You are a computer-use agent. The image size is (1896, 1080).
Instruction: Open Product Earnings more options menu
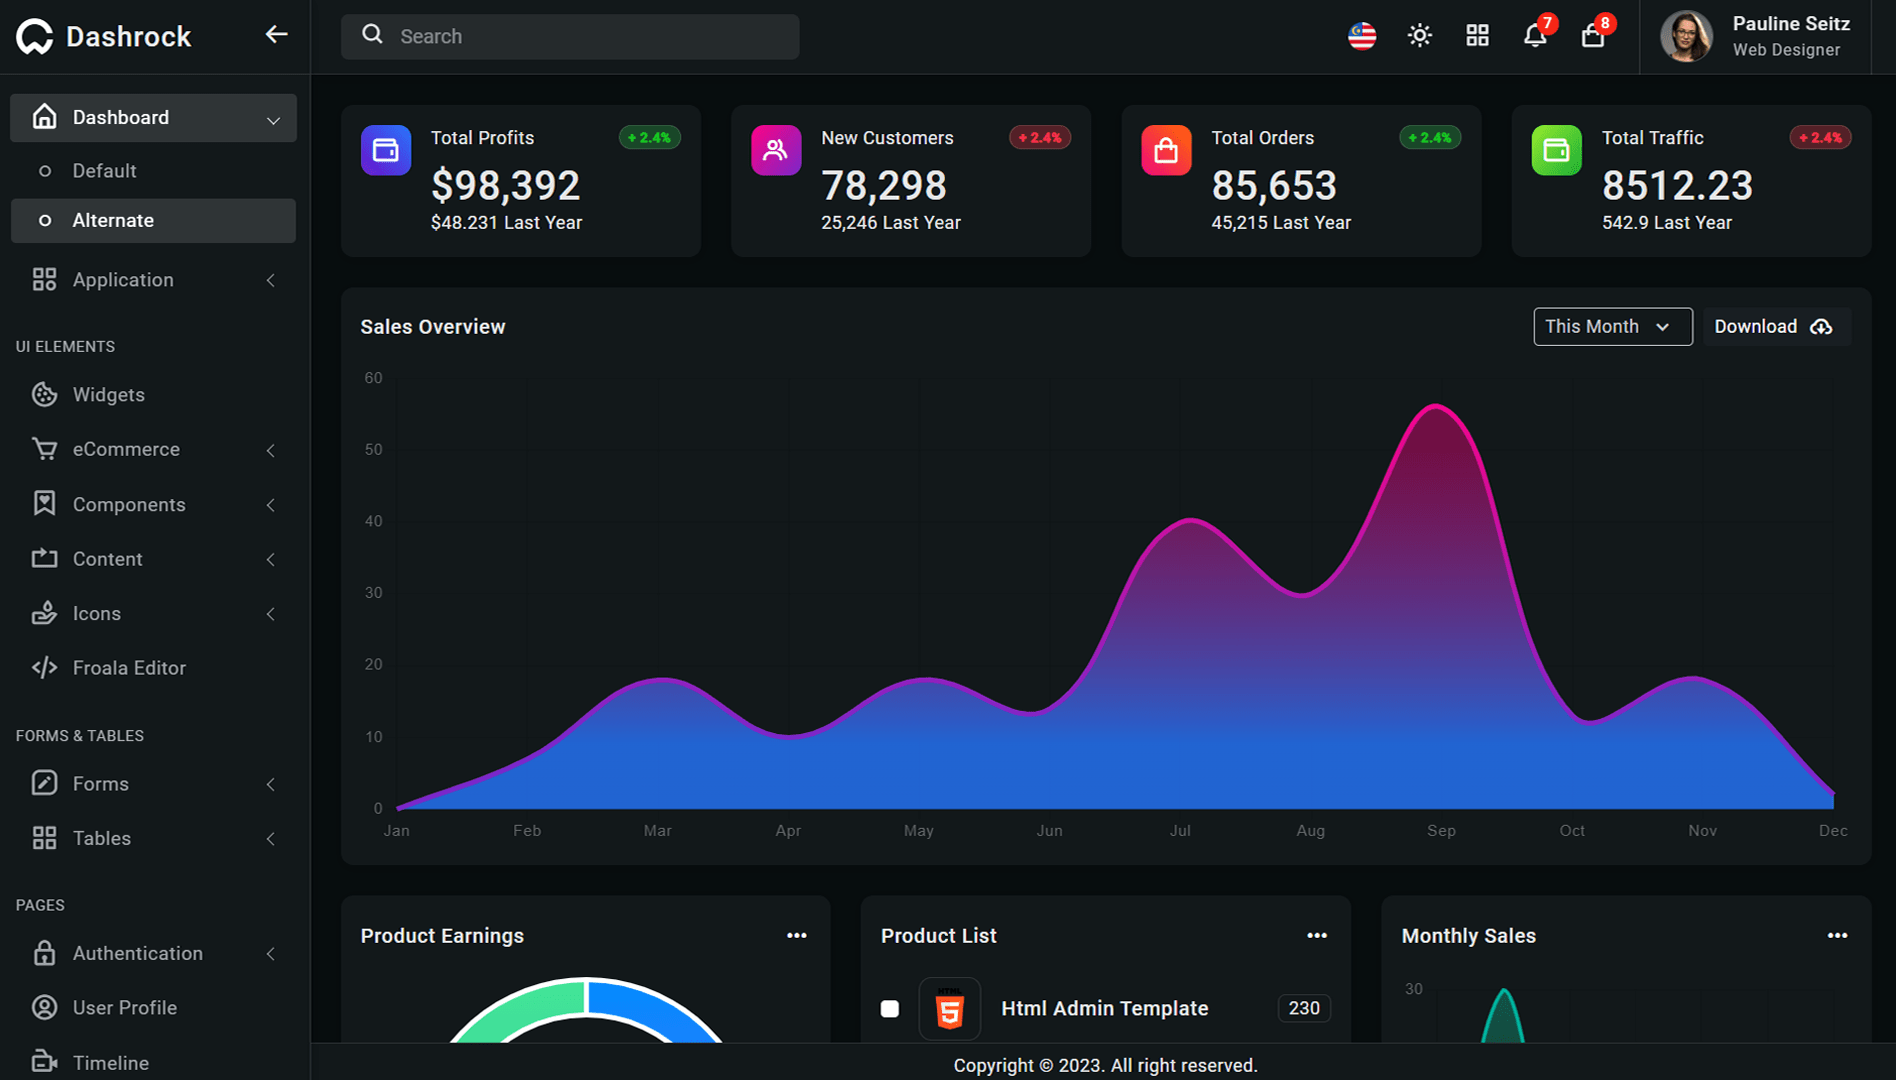(796, 936)
